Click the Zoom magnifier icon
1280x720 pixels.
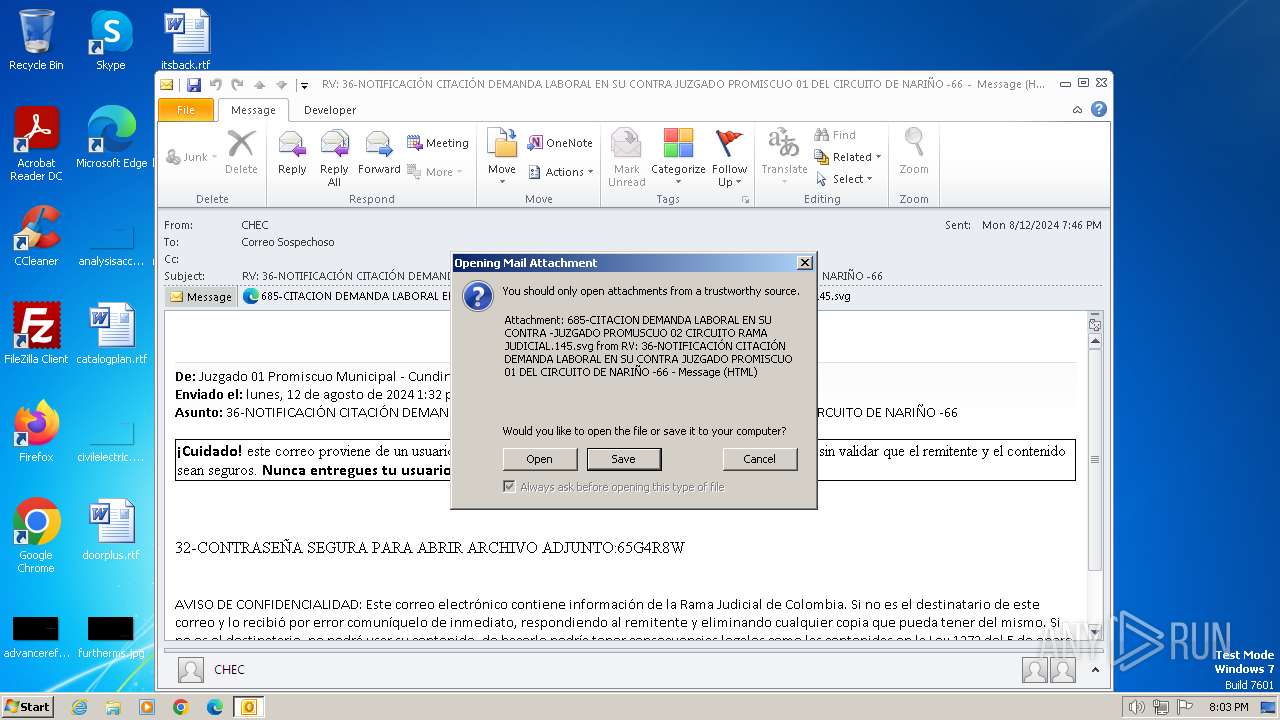click(x=914, y=153)
